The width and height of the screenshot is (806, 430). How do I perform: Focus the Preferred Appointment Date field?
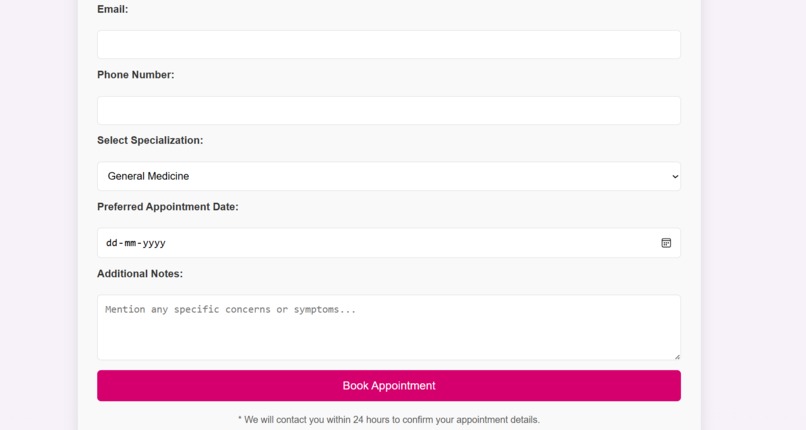pyautogui.click(x=389, y=243)
